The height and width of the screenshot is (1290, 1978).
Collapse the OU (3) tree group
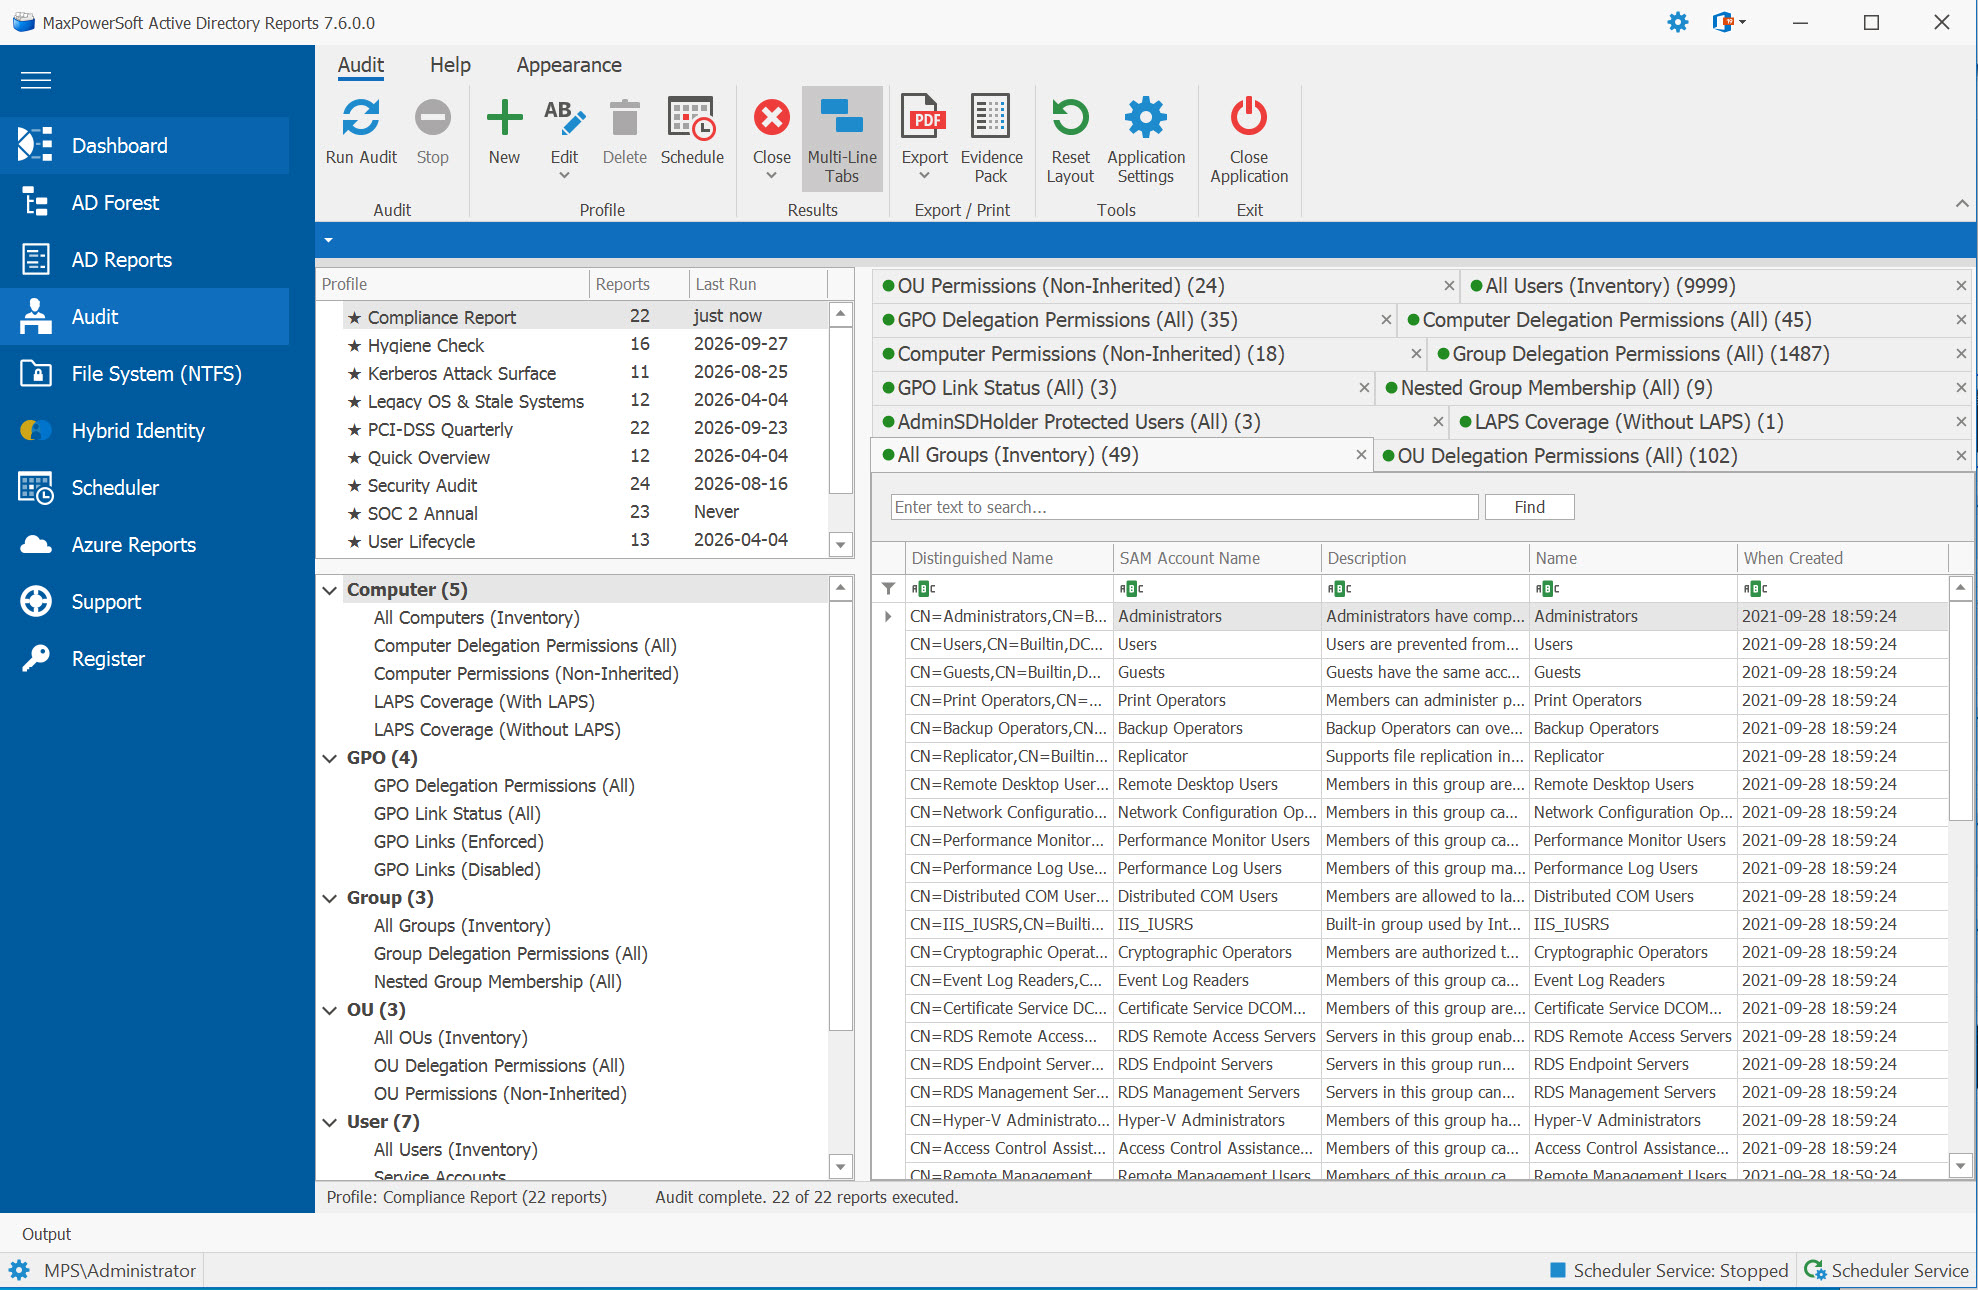click(329, 1010)
